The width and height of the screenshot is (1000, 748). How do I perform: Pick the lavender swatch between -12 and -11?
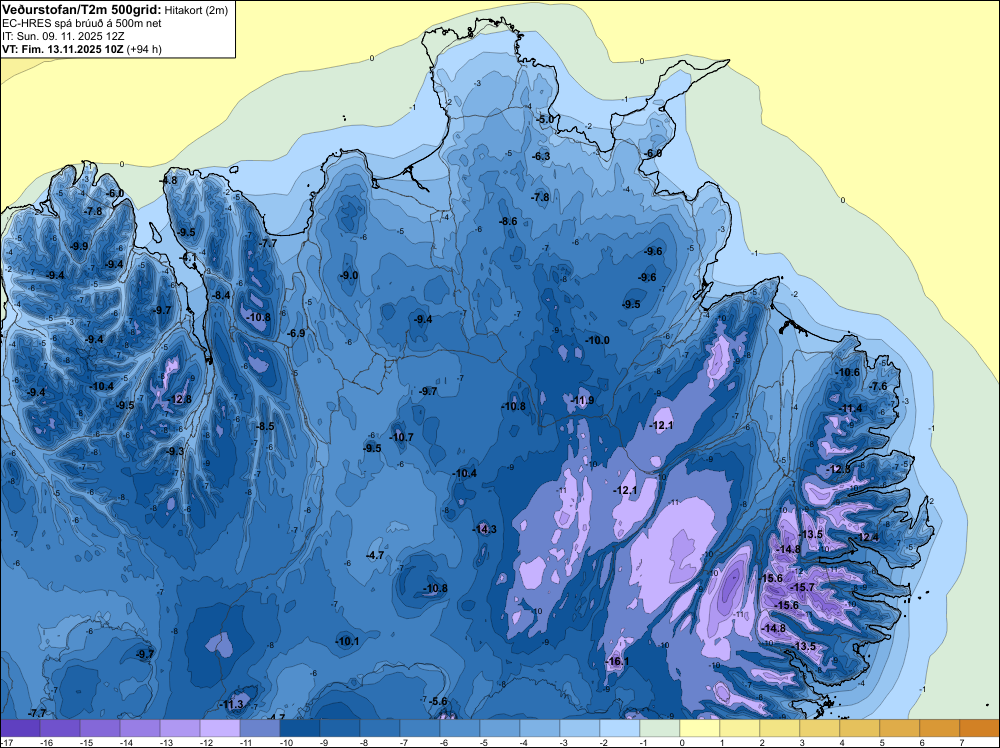click(x=220, y=728)
